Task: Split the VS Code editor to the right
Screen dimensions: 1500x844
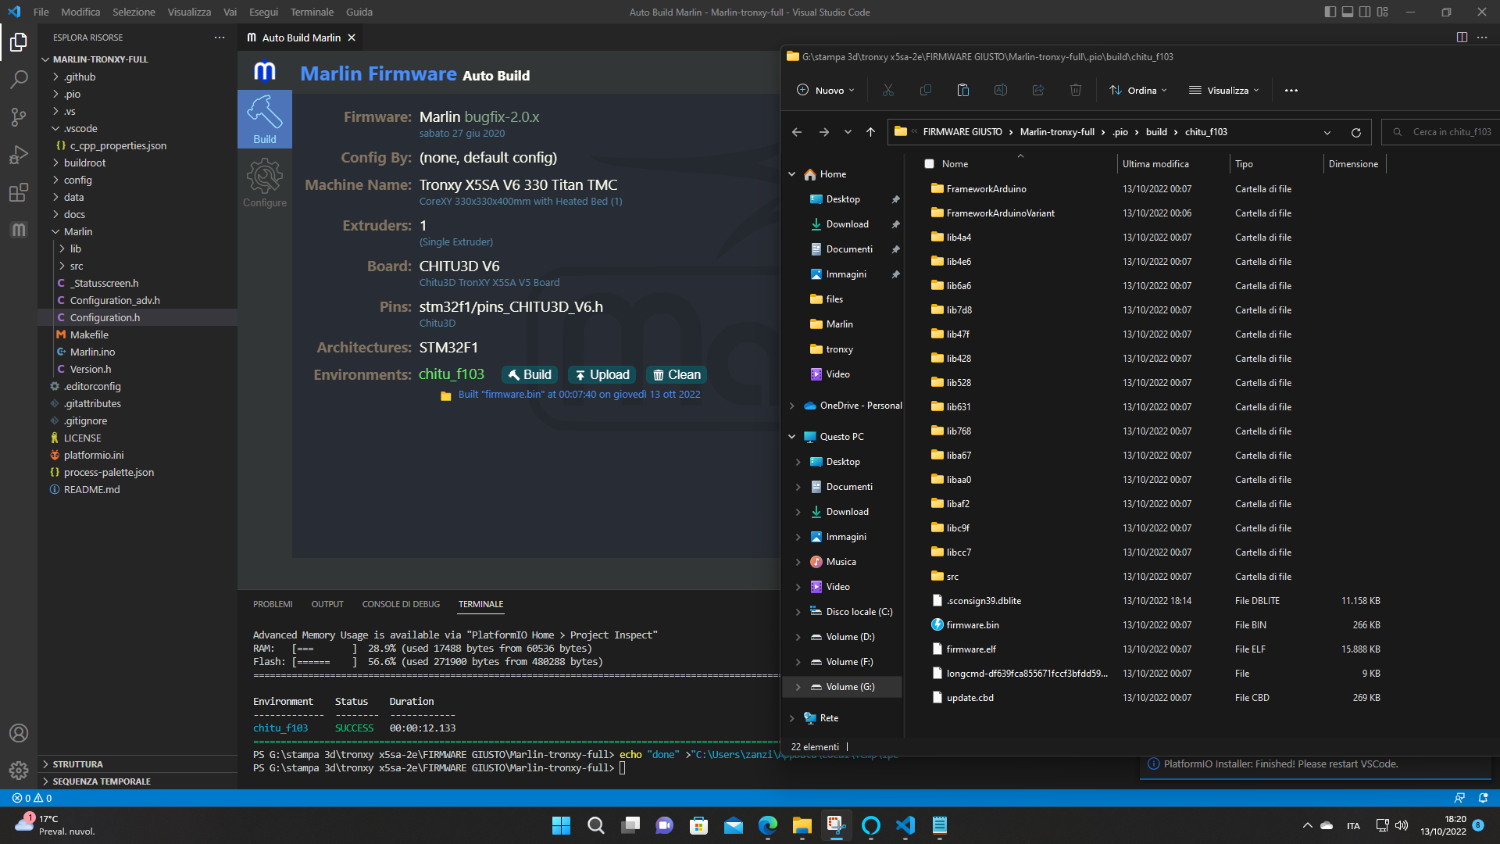Action: click(1462, 37)
